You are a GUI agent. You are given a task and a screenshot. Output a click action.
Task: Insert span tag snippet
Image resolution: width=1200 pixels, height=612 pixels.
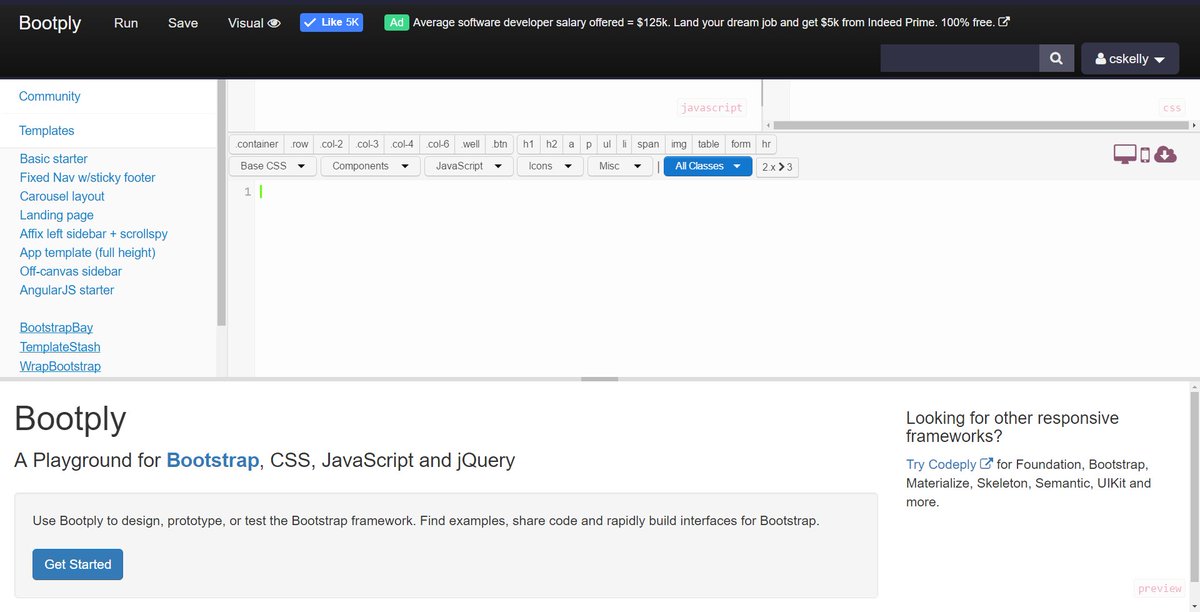coord(648,144)
